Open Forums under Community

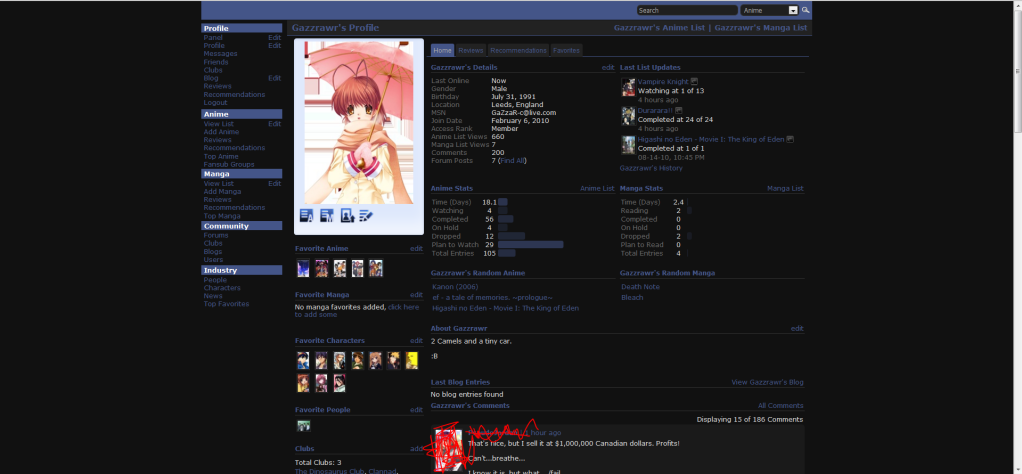tap(216, 235)
